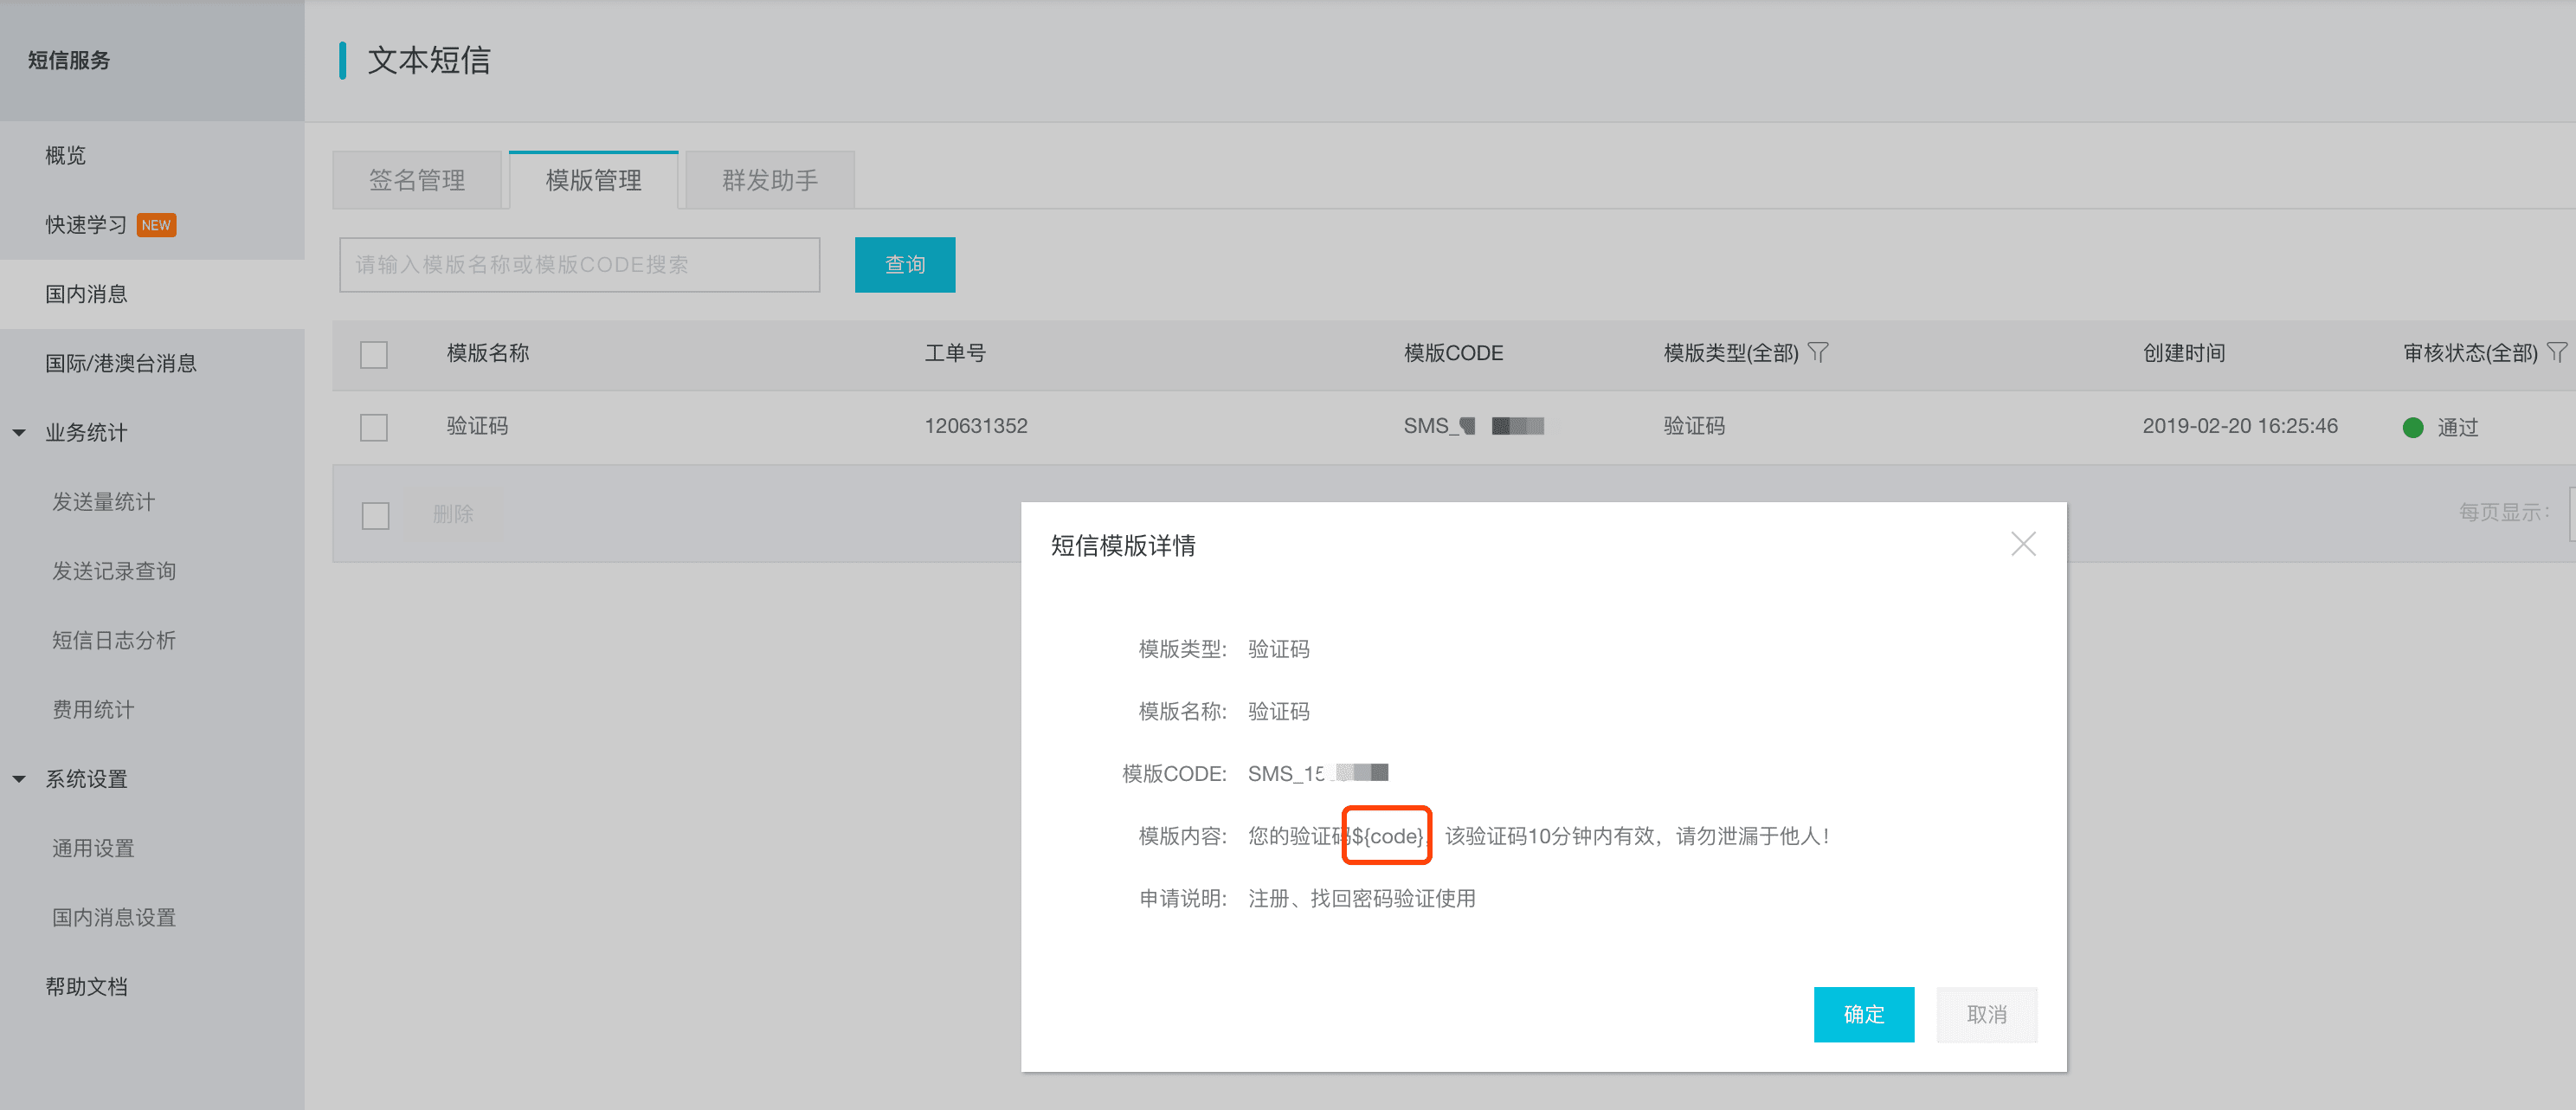The width and height of the screenshot is (2576, 1110).
Task: Click the 审核状态 filter funnel icon
Action: click(x=2556, y=353)
